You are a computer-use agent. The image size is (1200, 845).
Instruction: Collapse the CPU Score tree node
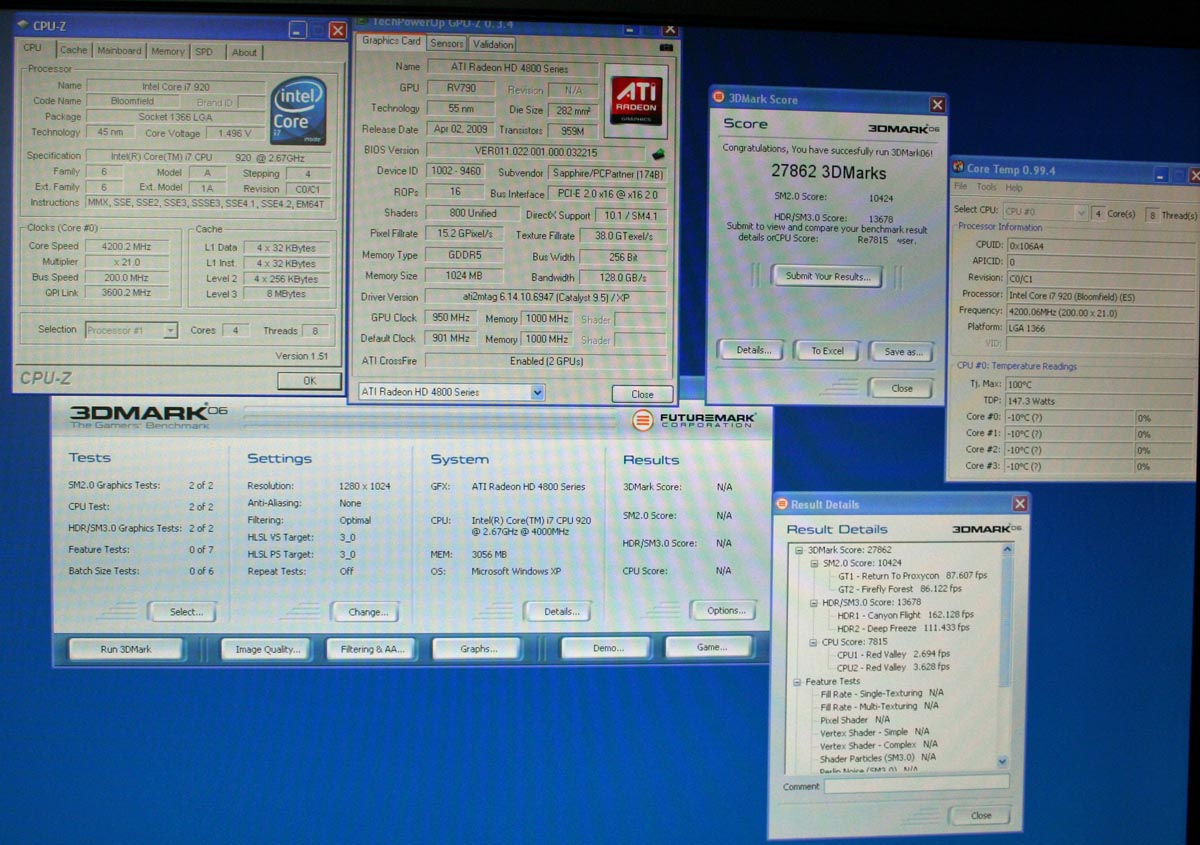(815, 642)
